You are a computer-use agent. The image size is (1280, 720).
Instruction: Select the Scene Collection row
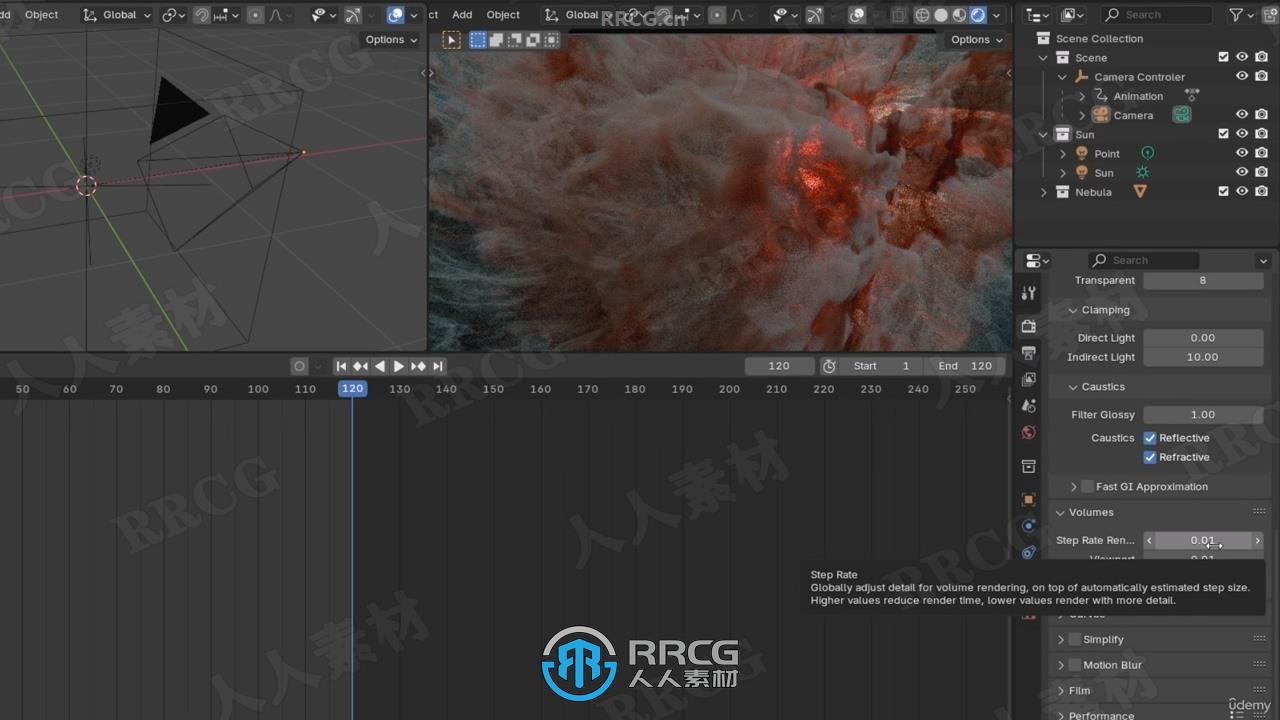point(1099,38)
